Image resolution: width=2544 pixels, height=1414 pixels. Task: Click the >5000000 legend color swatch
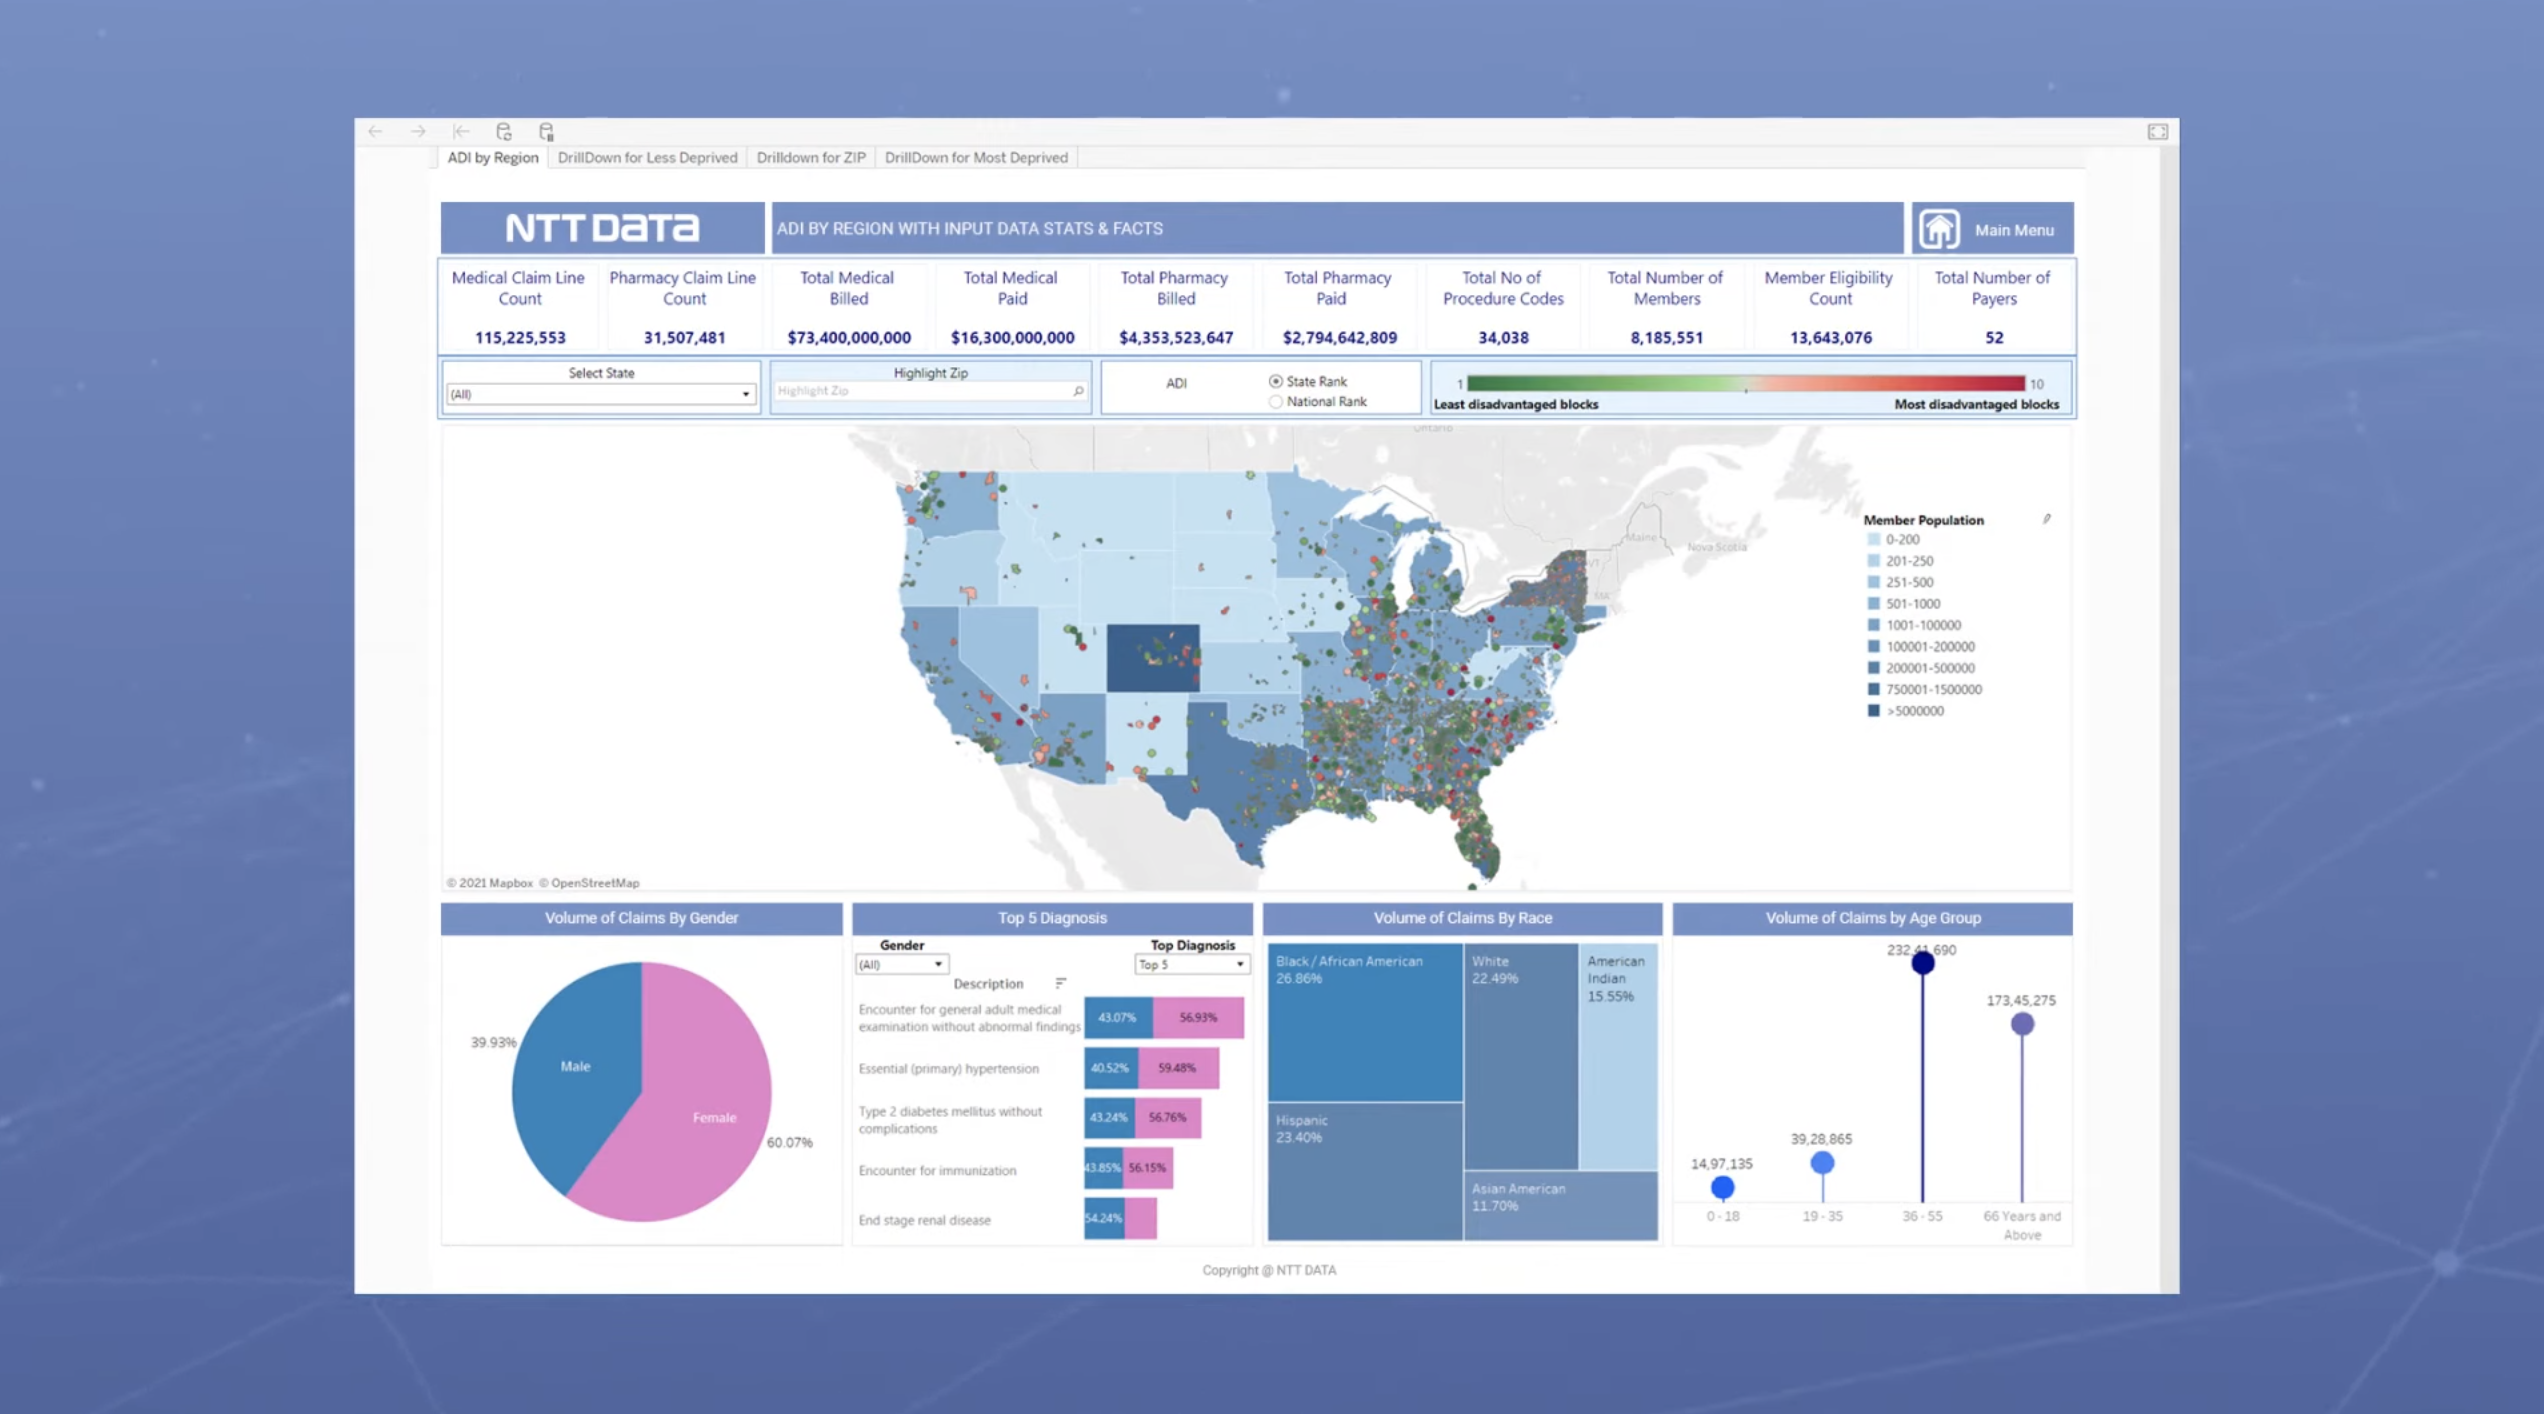point(1873,711)
